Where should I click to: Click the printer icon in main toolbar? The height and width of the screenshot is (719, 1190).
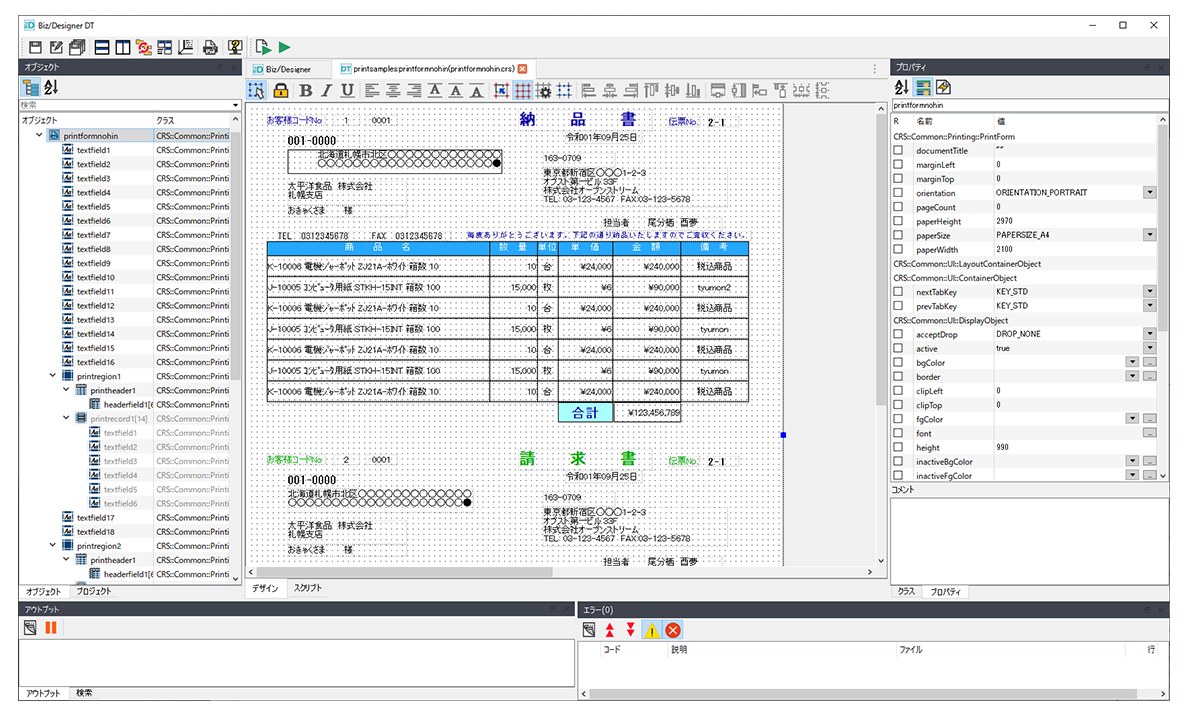pyautogui.click(x=210, y=47)
